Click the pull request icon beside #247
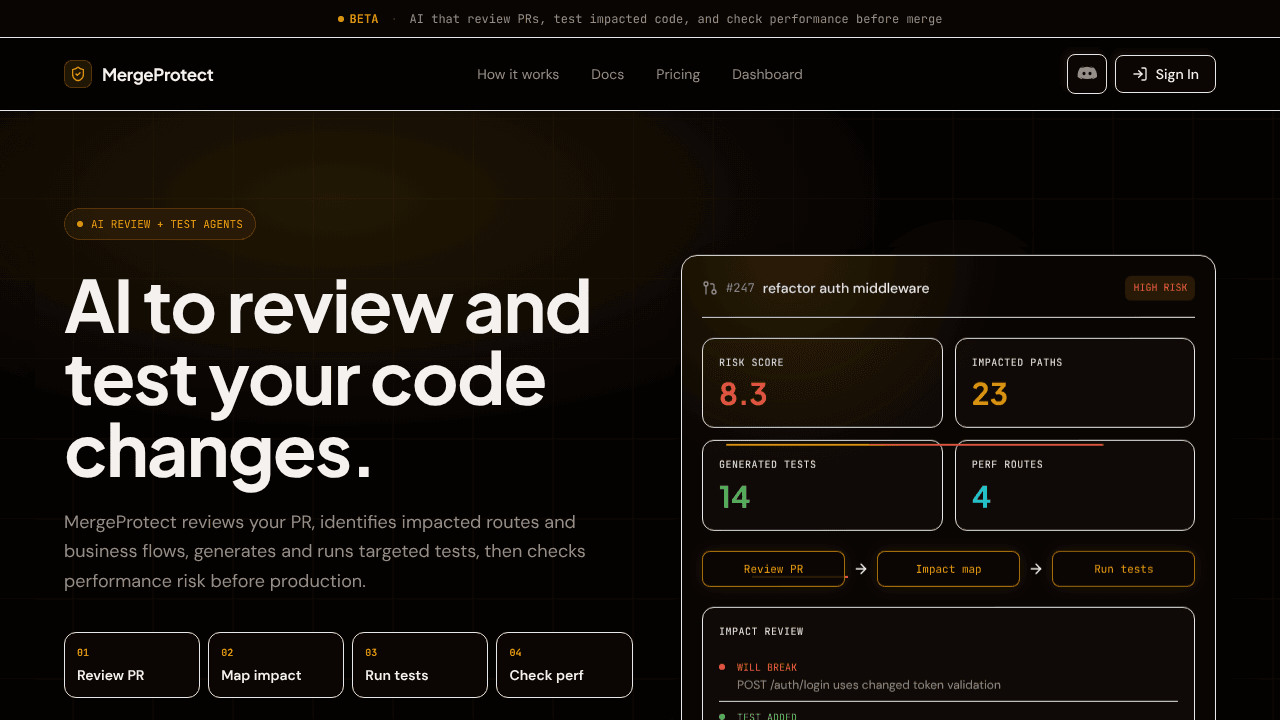The height and width of the screenshot is (720, 1280). [710, 288]
